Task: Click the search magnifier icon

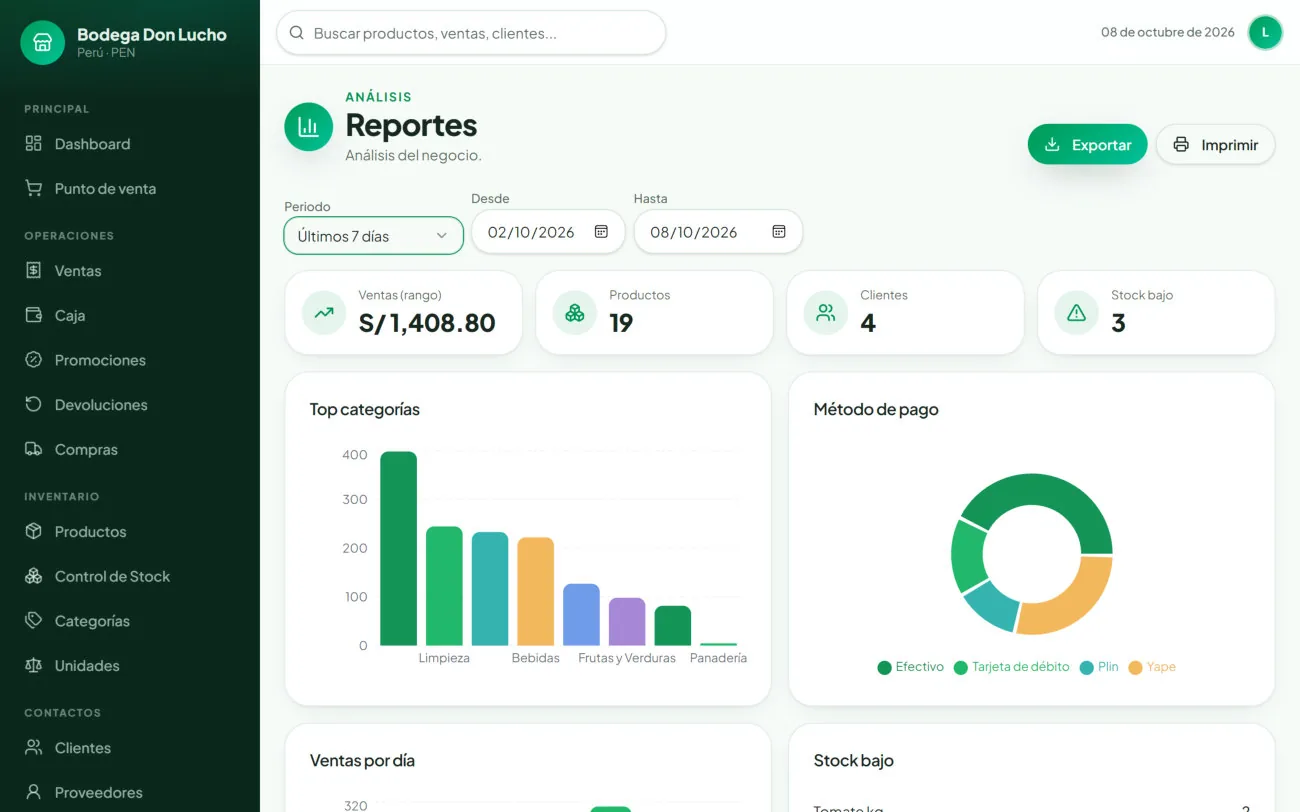Action: 296,33
